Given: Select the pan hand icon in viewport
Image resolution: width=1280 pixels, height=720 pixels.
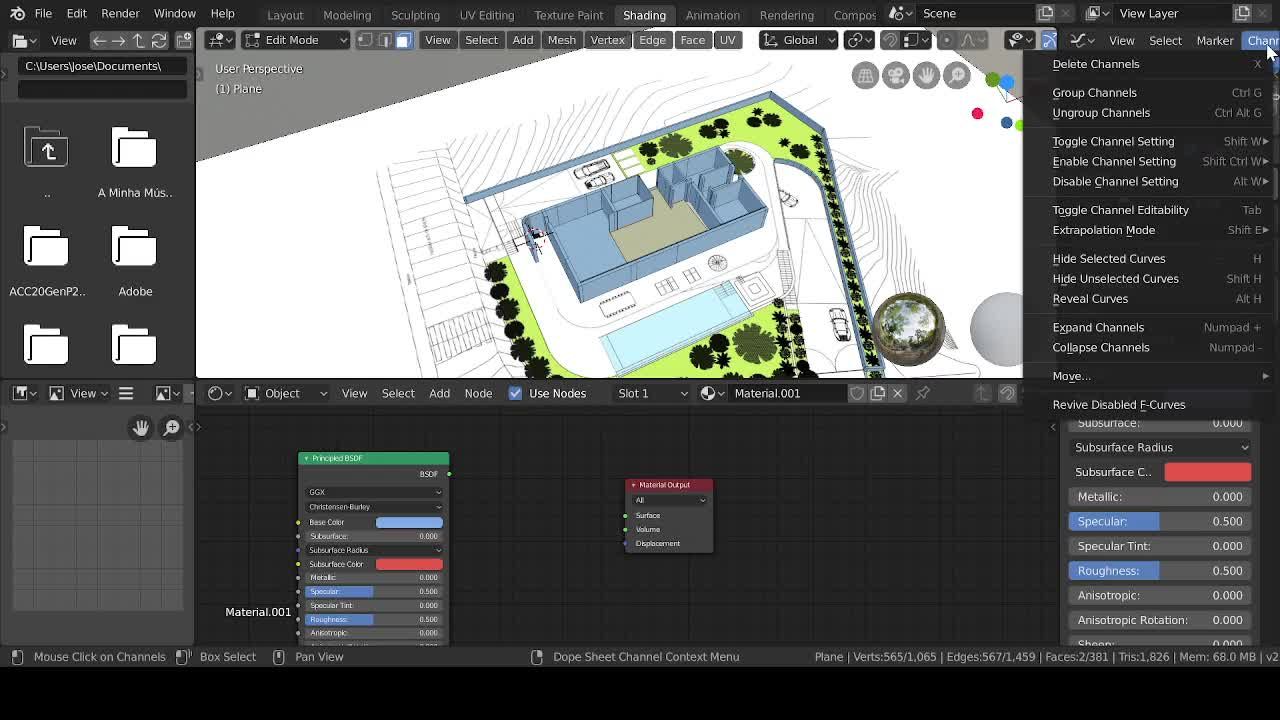Looking at the screenshot, I should [926, 74].
